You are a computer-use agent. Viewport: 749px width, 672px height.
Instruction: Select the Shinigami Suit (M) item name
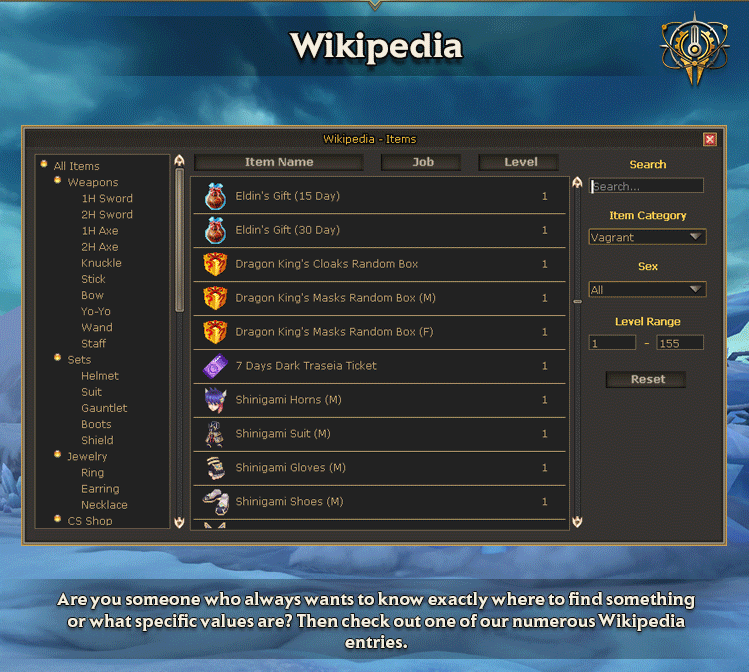pyautogui.click(x=283, y=434)
